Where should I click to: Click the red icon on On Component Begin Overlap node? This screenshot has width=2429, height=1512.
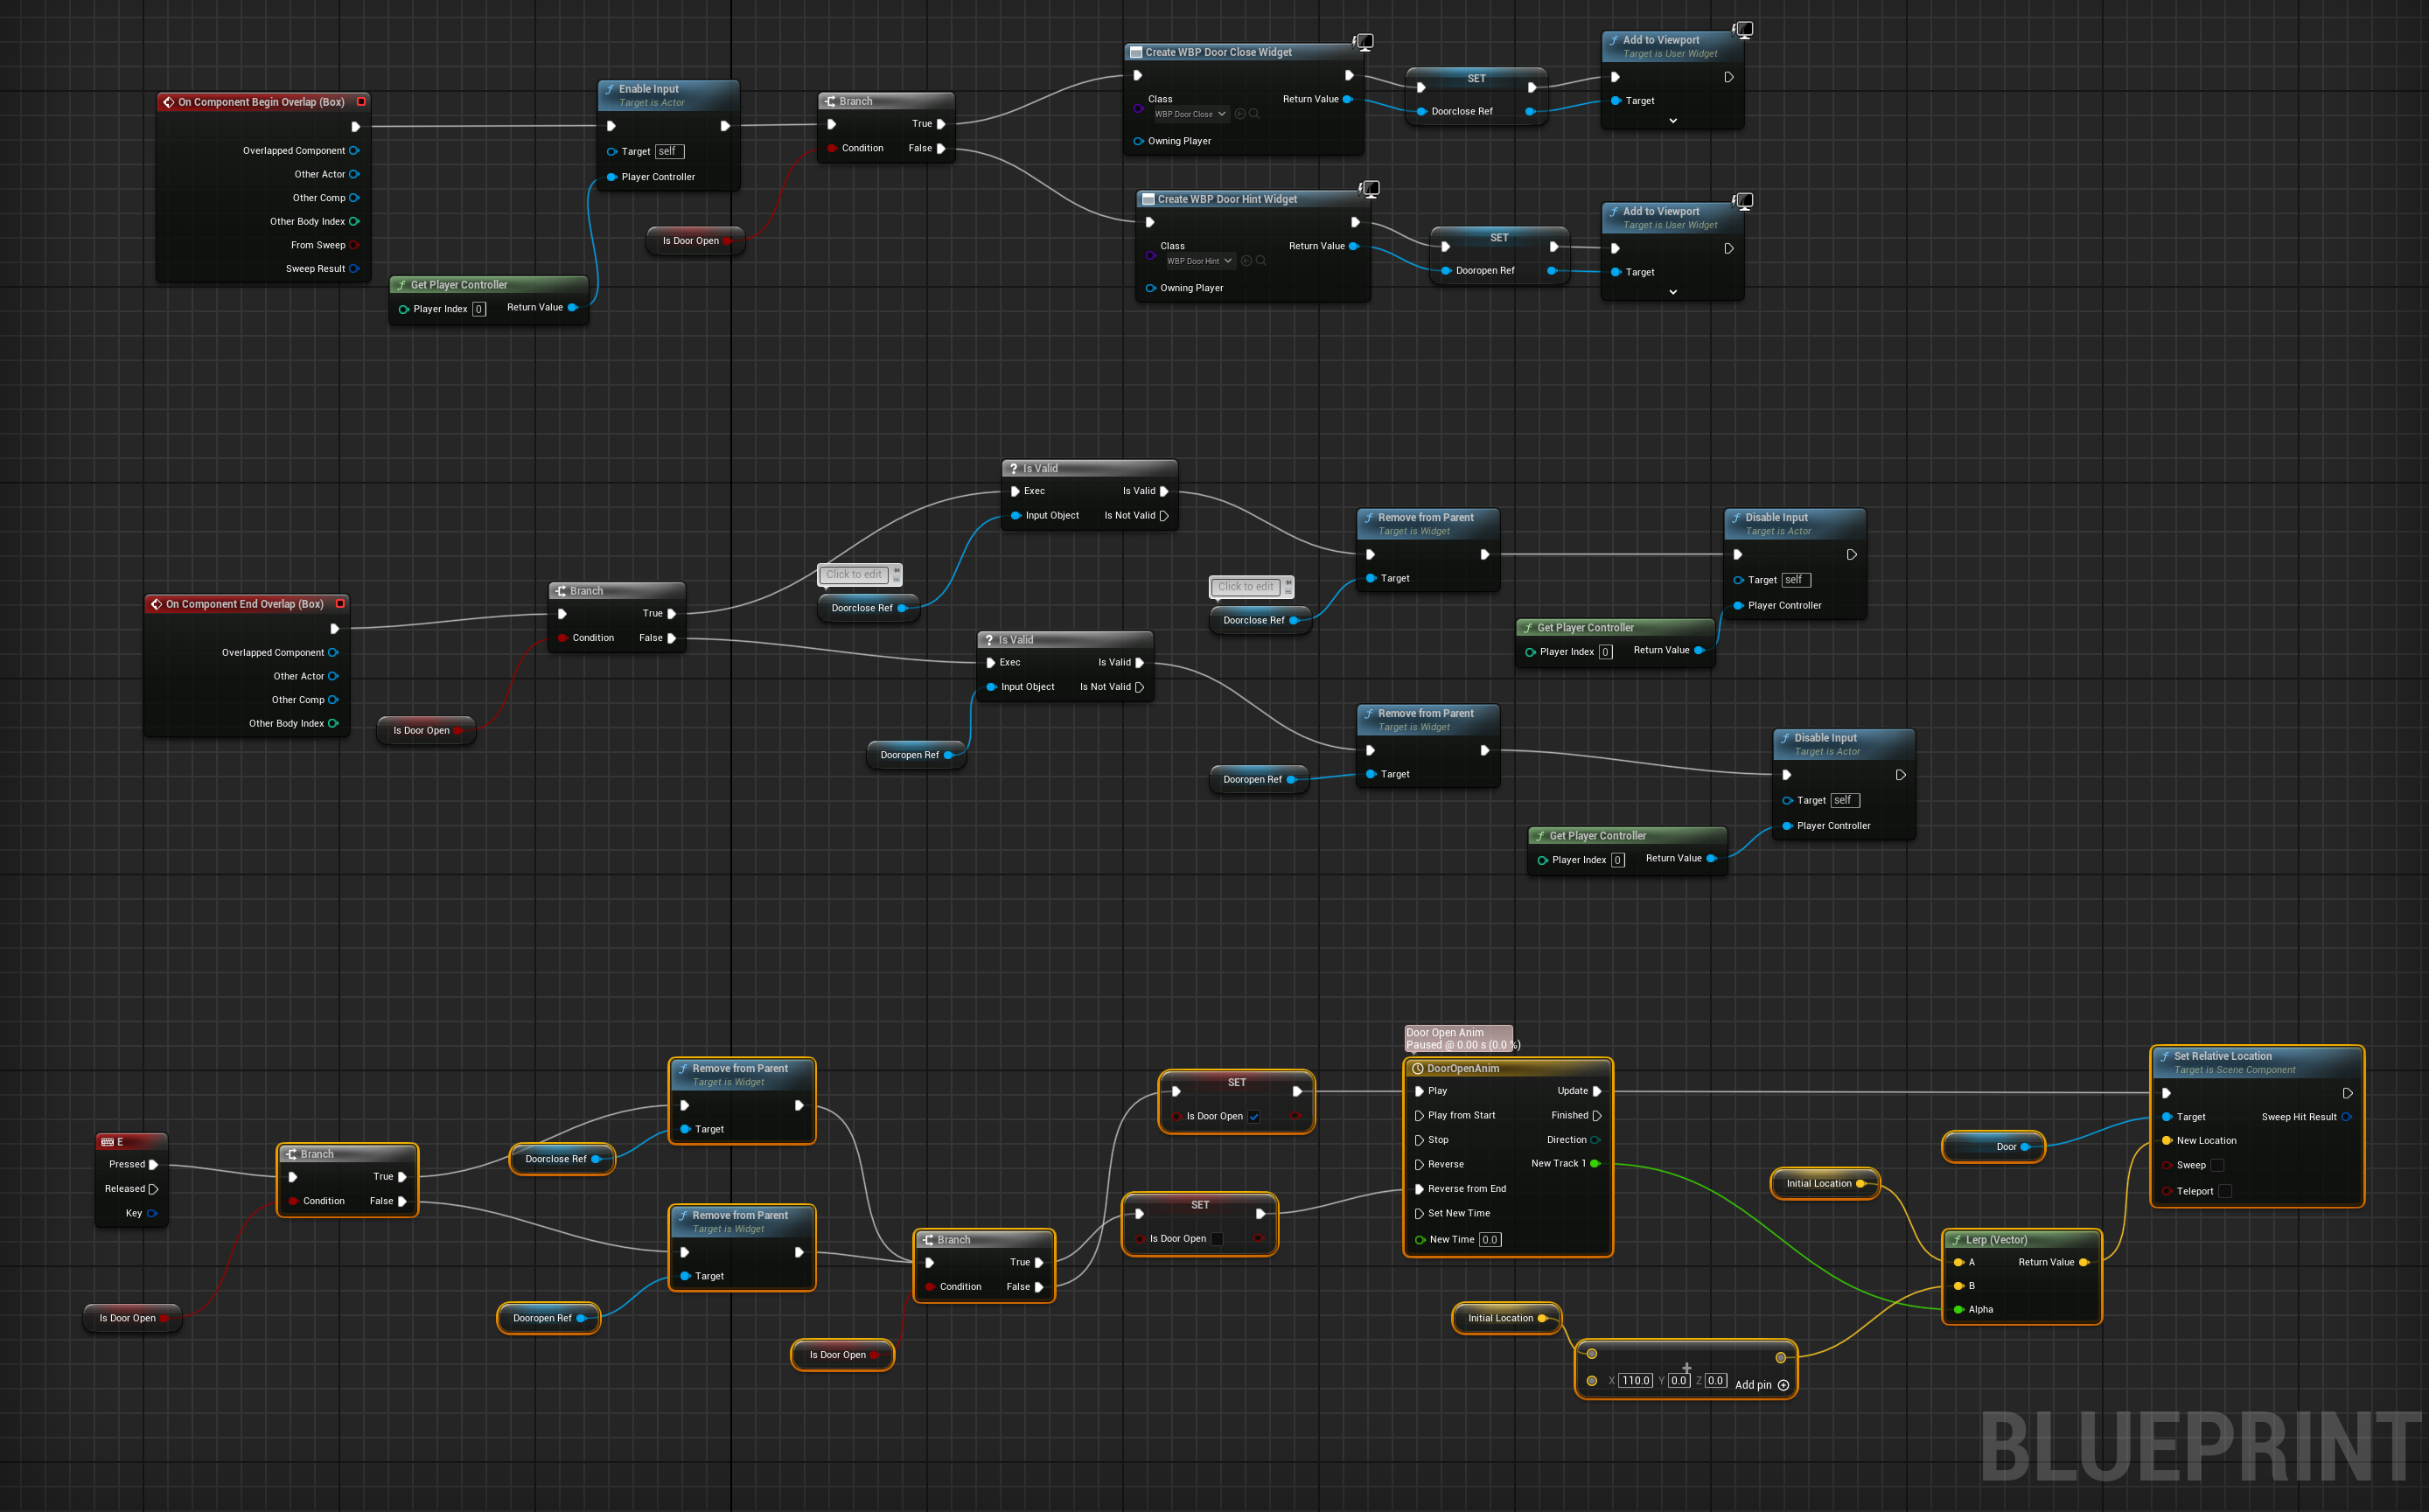[x=363, y=101]
